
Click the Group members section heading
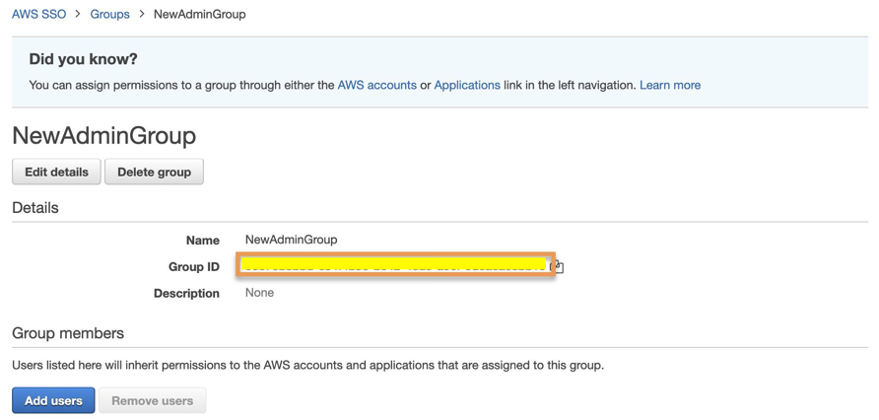pyautogui.click(x=68, y=333)
